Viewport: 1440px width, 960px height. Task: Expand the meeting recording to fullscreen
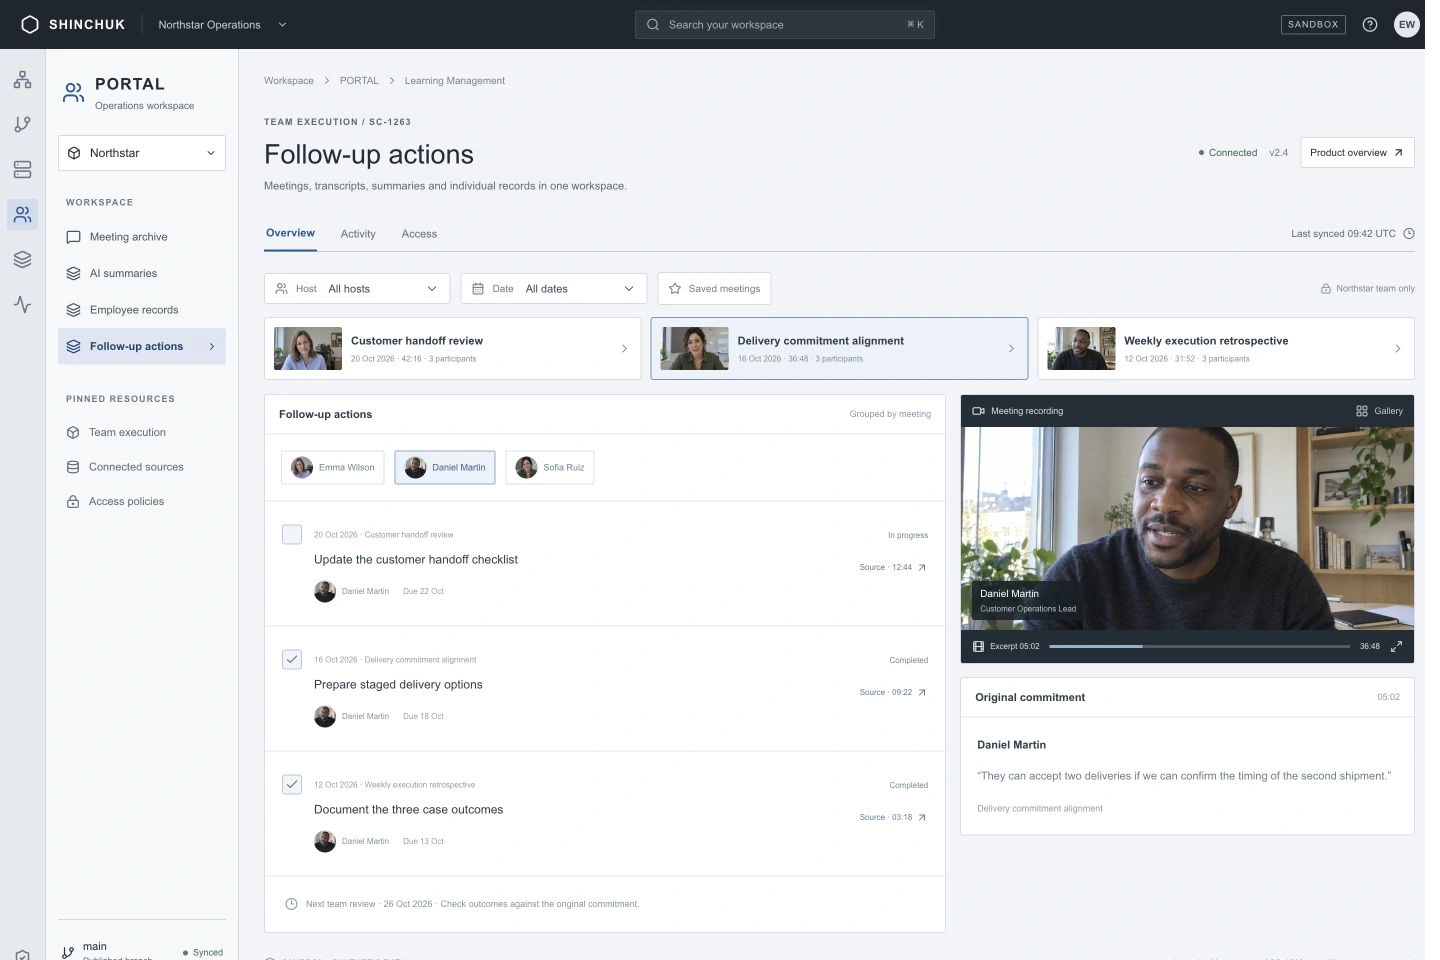coord(1396,646)
